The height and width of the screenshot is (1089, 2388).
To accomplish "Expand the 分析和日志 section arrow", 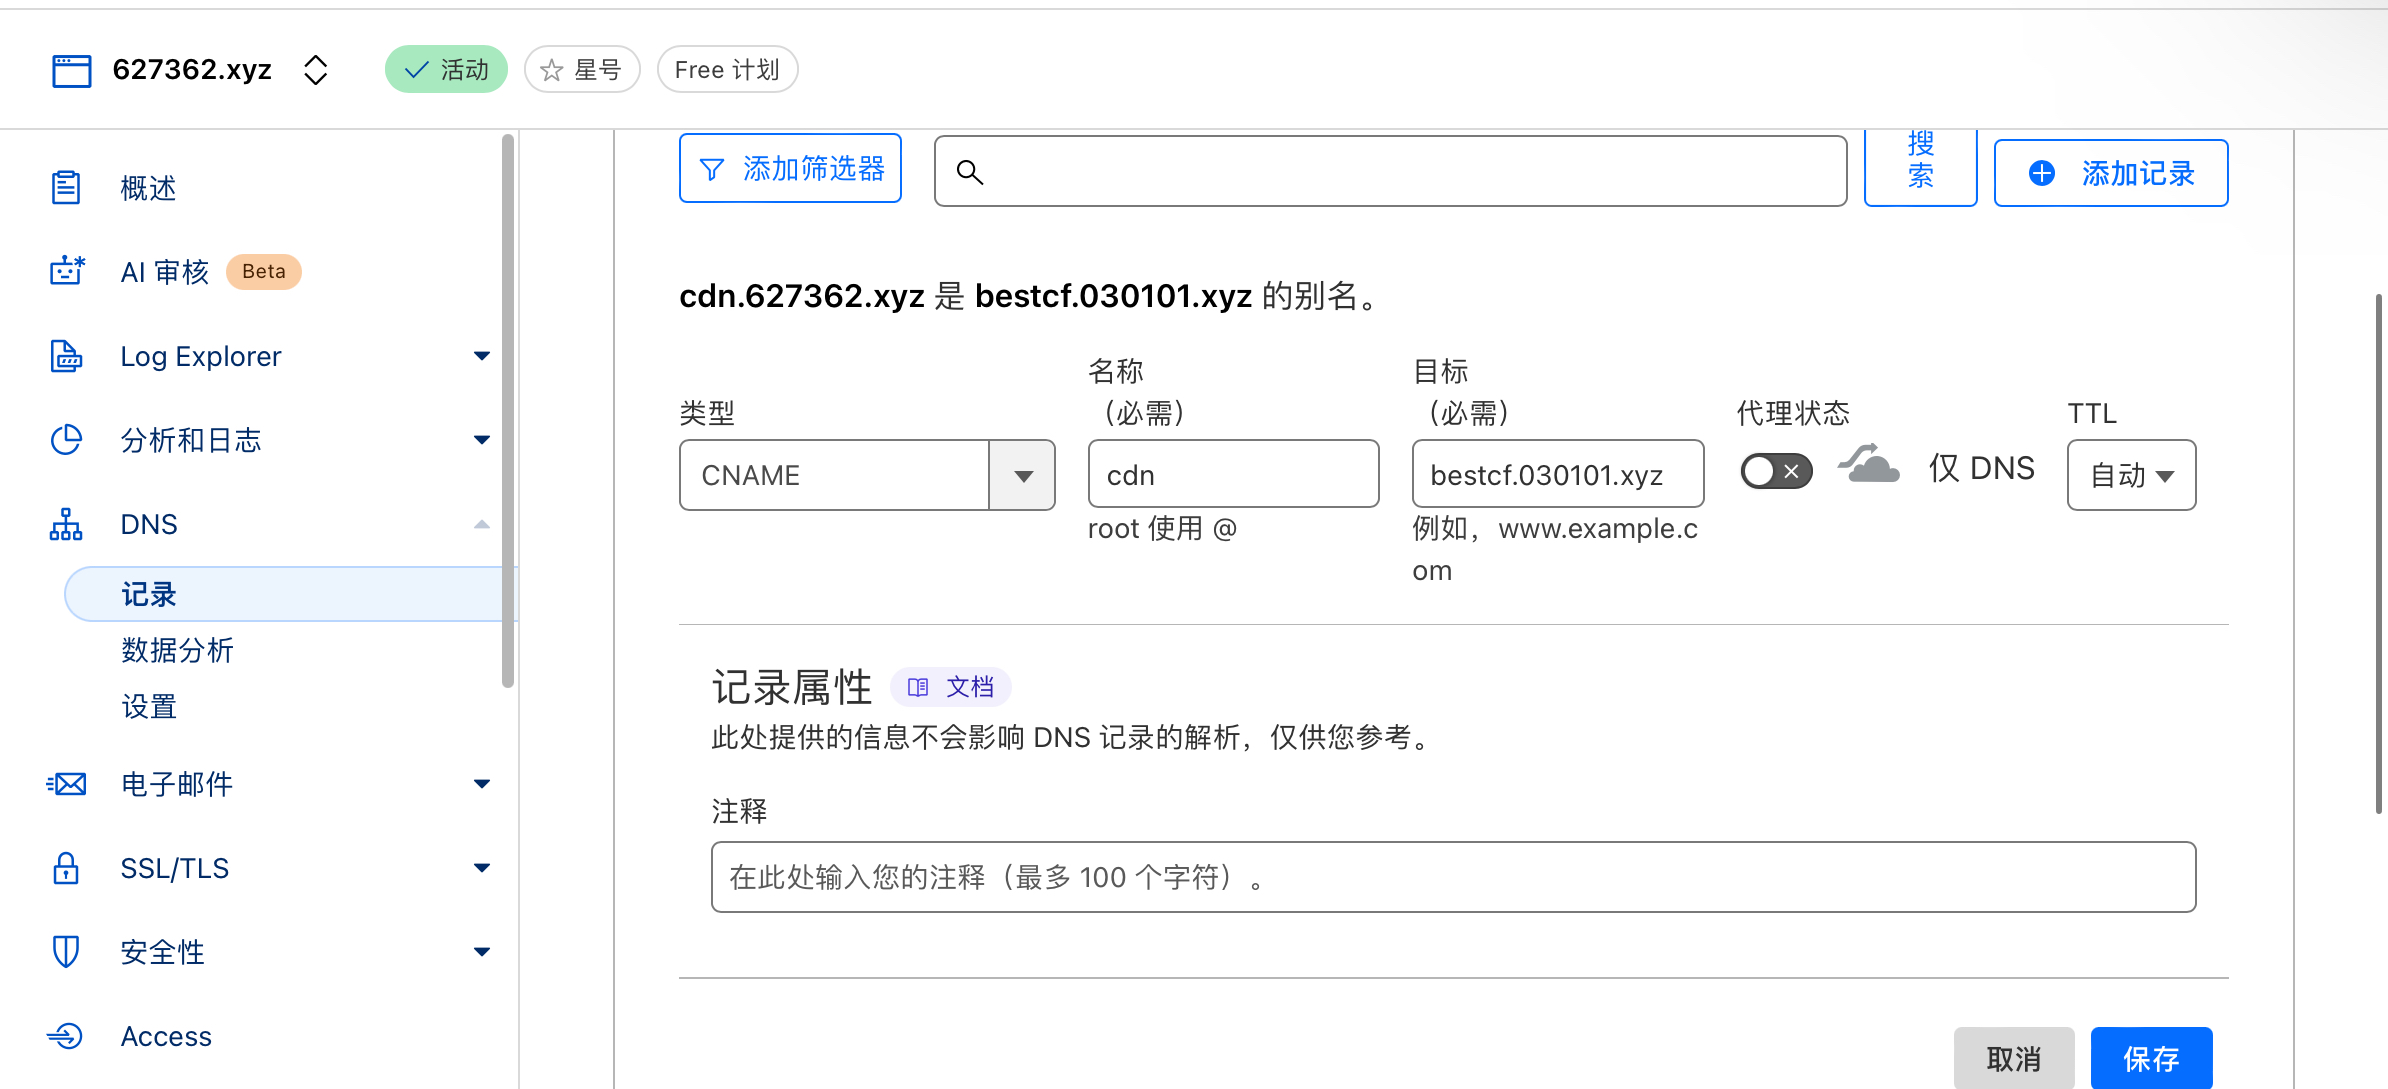I will pyautogui.click(x=482, y=440).
